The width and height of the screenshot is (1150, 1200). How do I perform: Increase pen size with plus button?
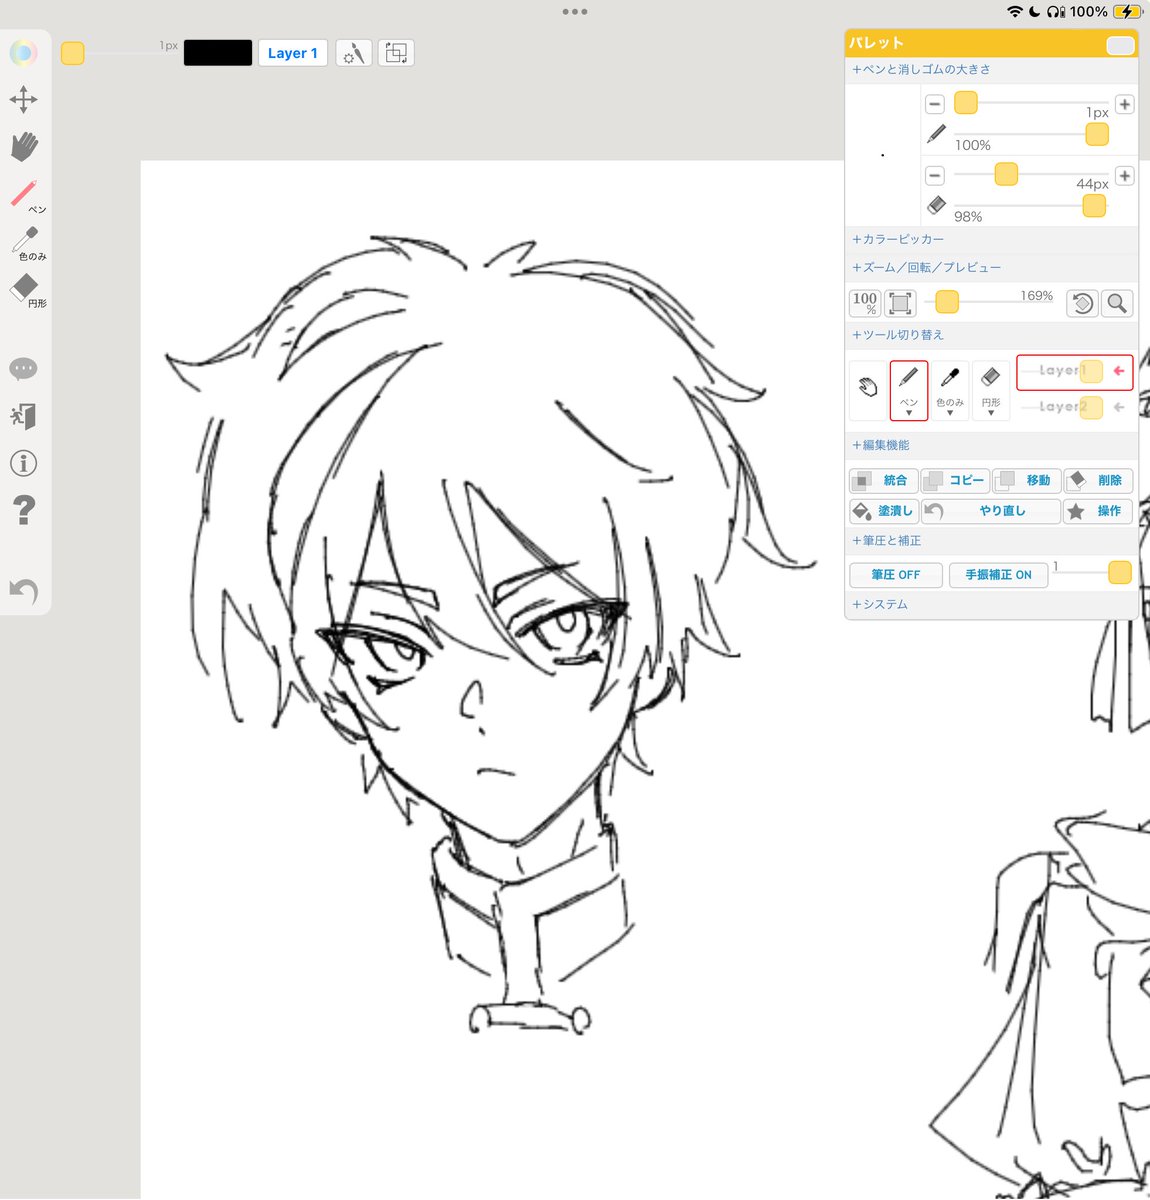1124,104
